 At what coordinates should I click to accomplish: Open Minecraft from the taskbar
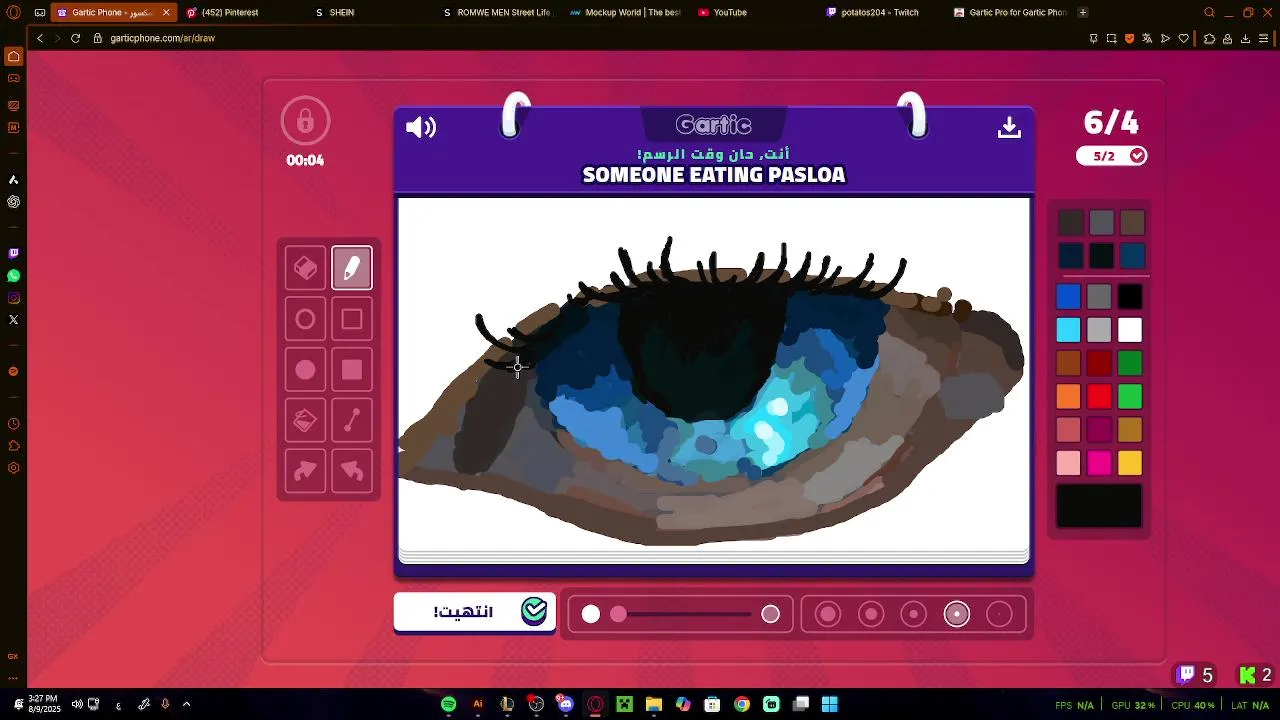point(624,704)
